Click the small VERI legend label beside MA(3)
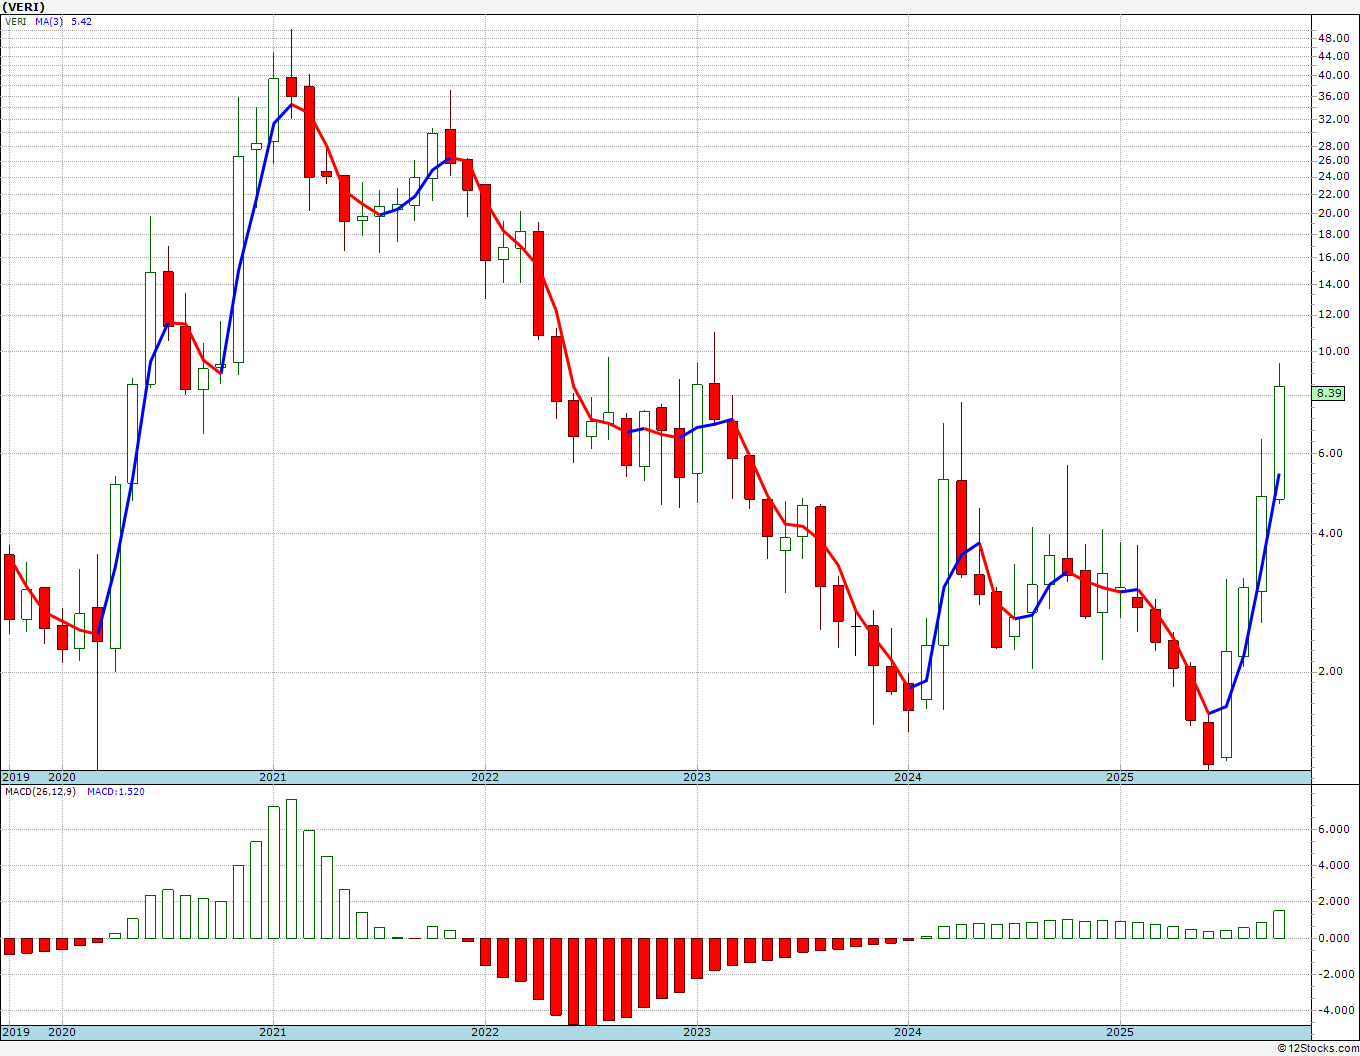The height and width of the screenshot is (1056, 1360). click(x=17, y=21)
